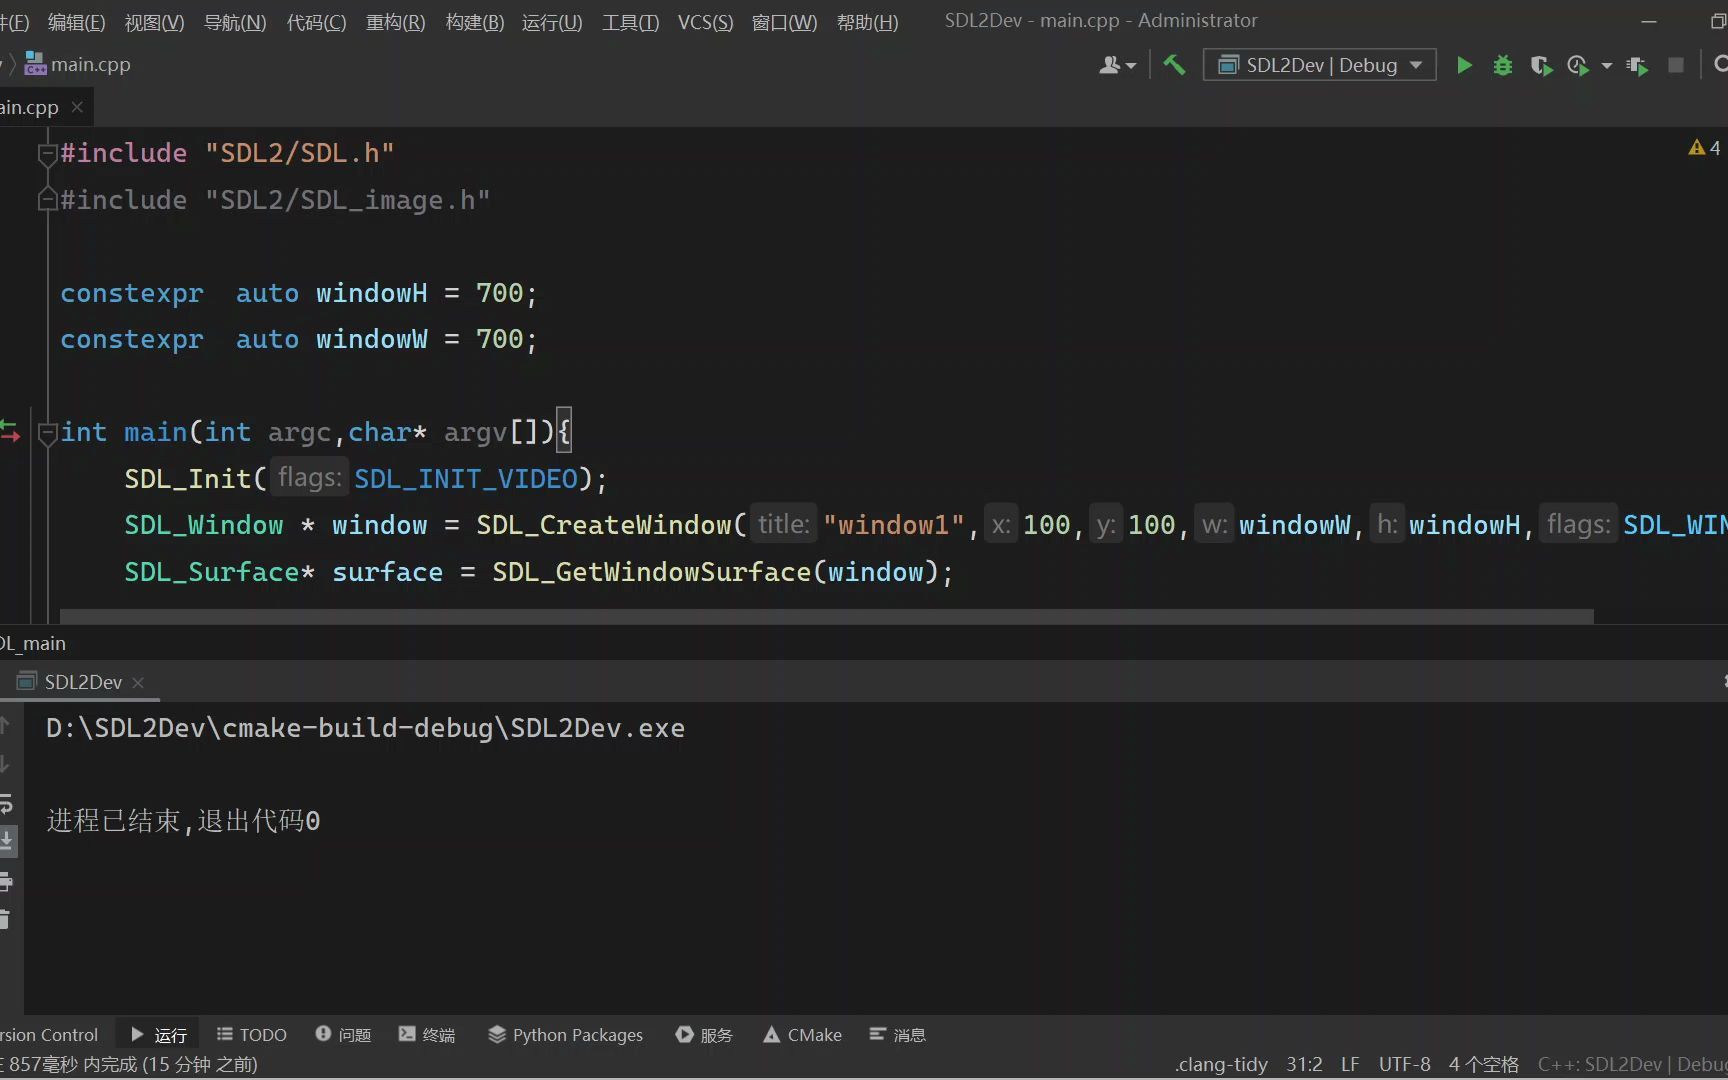Run SDL2Dev with coverage
The width and height of the screenshot is (1728, 1080).
point(1541,65)
